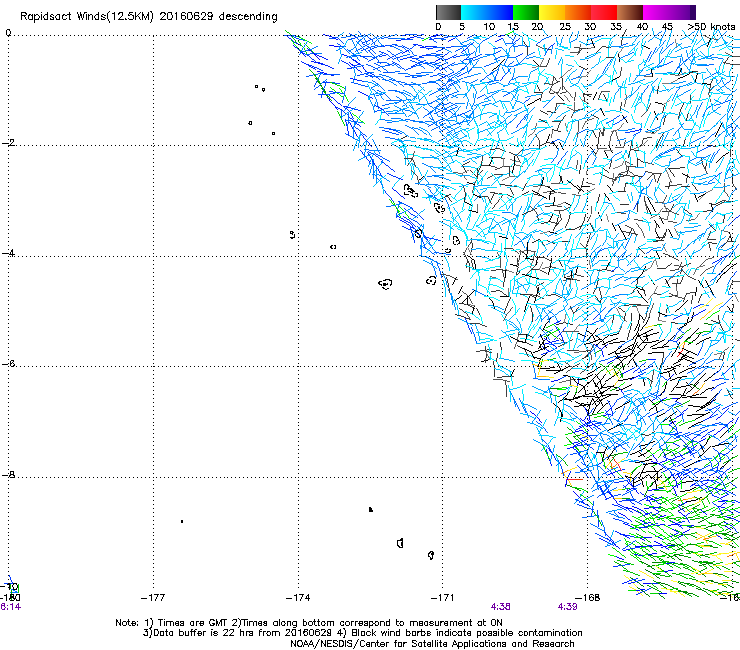Click the magenta 40-45 knots color segment

click(656, 12)
